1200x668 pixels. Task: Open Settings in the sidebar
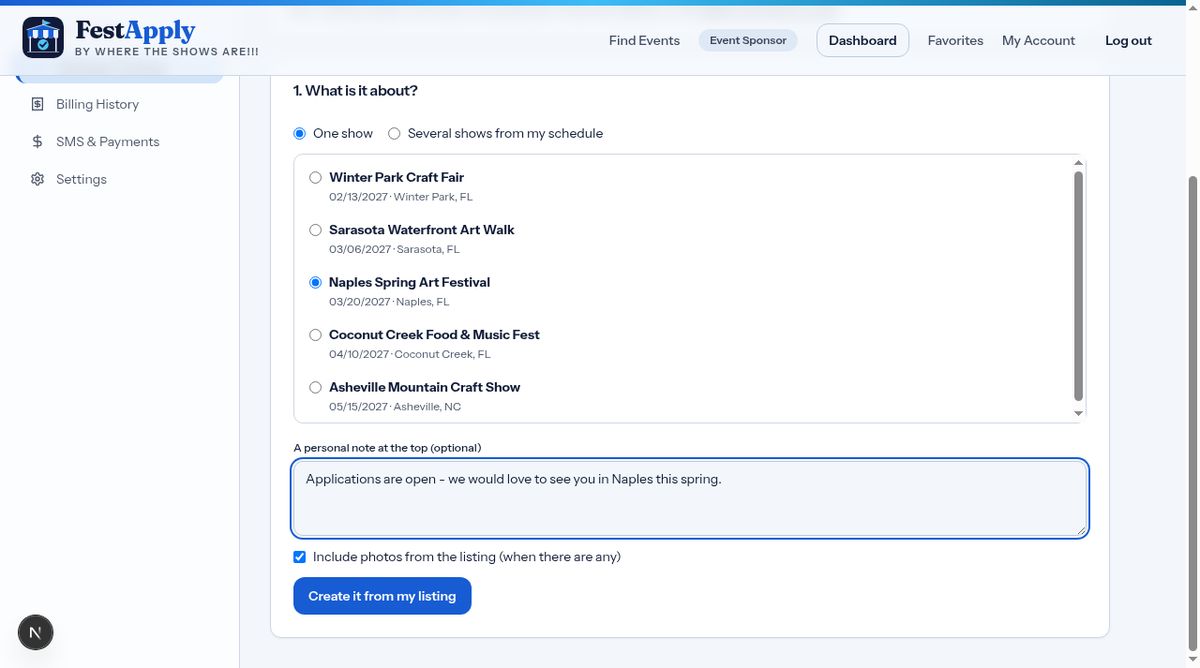point(81,179)
